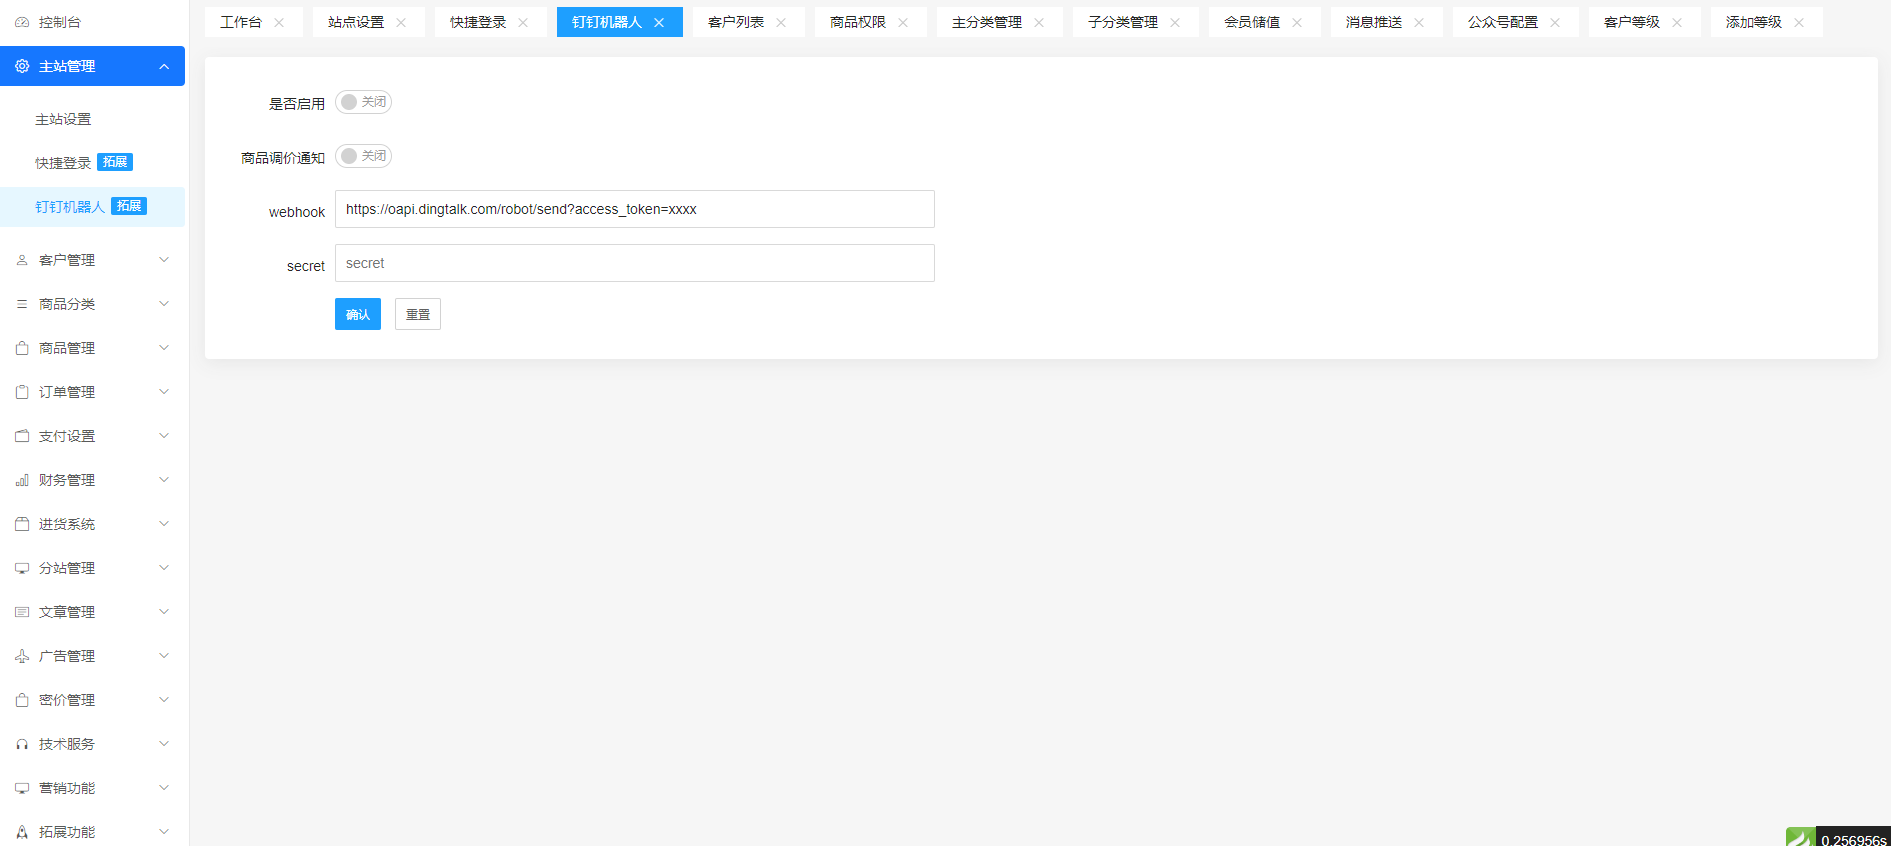Close the 添加等级 tab

pos(1799,22)
